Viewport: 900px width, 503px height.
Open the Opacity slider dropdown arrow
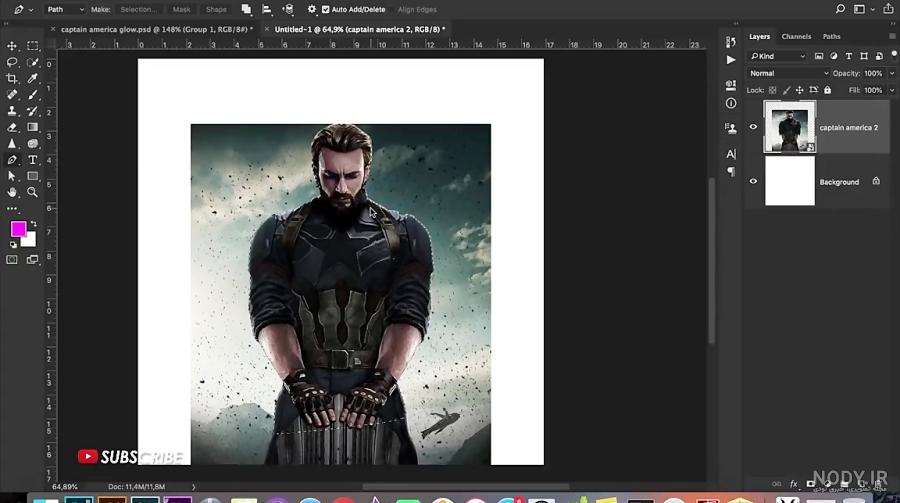pyautogui.click(x=892, y=73)
